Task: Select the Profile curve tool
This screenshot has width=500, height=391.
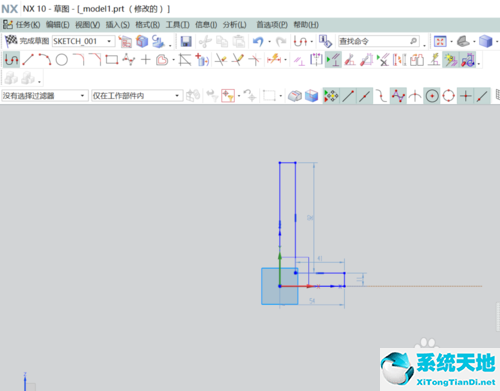Action: point(12,60)
